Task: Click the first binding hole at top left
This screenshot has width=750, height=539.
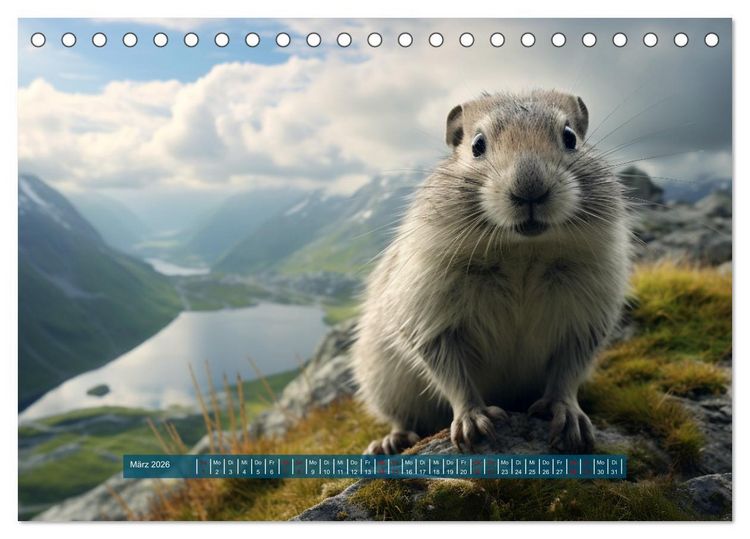Action: 38,40
